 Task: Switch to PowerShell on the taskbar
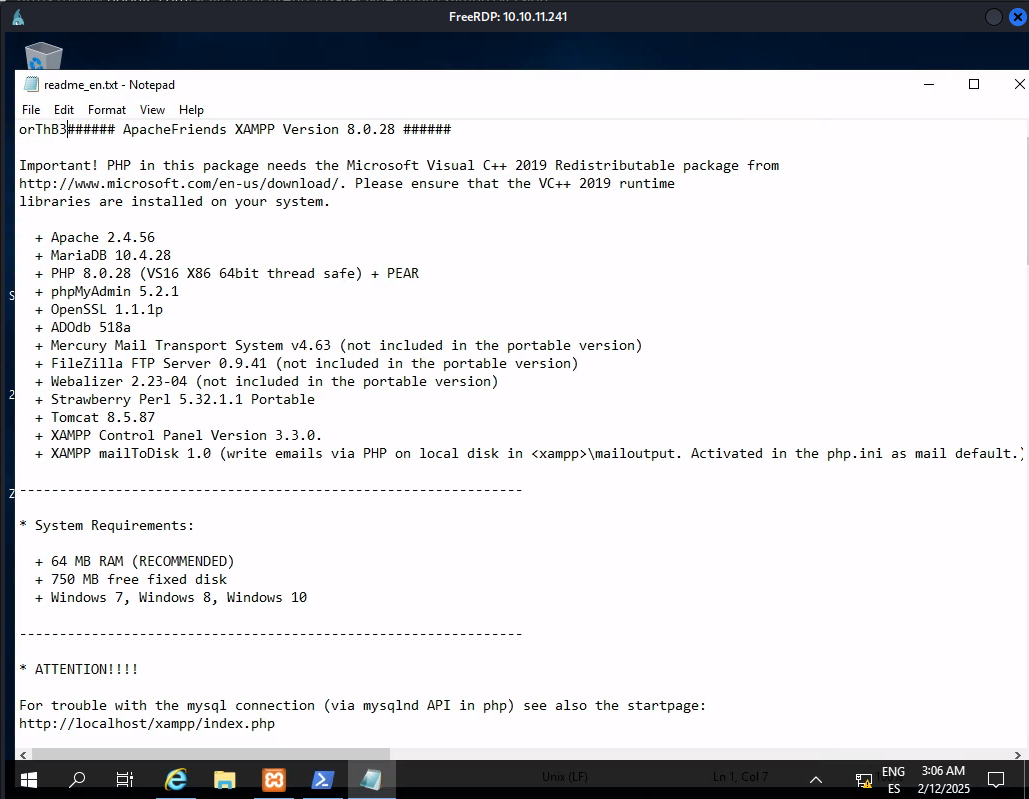pos(322,779)
